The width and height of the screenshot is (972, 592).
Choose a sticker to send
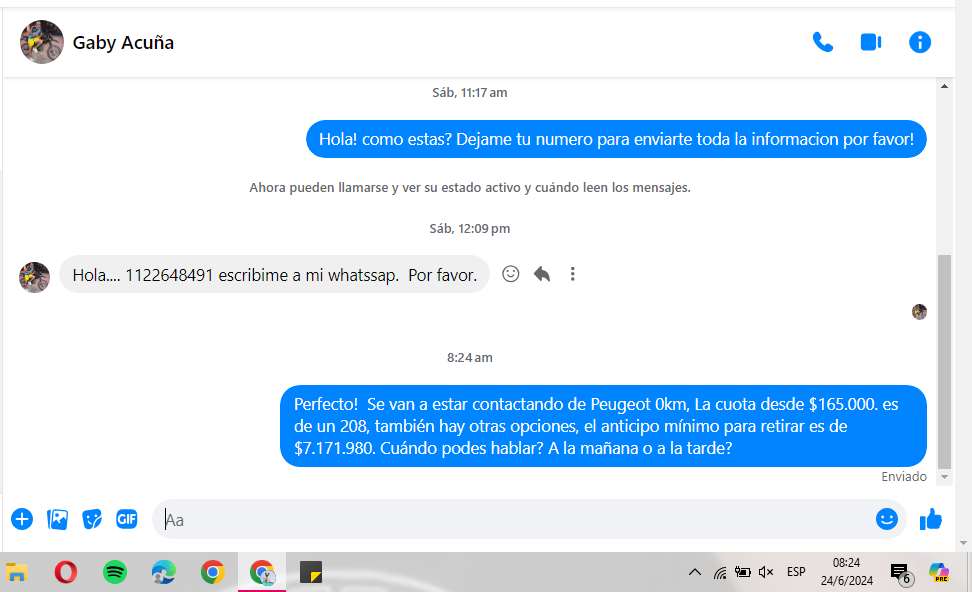tap(92, 519)
